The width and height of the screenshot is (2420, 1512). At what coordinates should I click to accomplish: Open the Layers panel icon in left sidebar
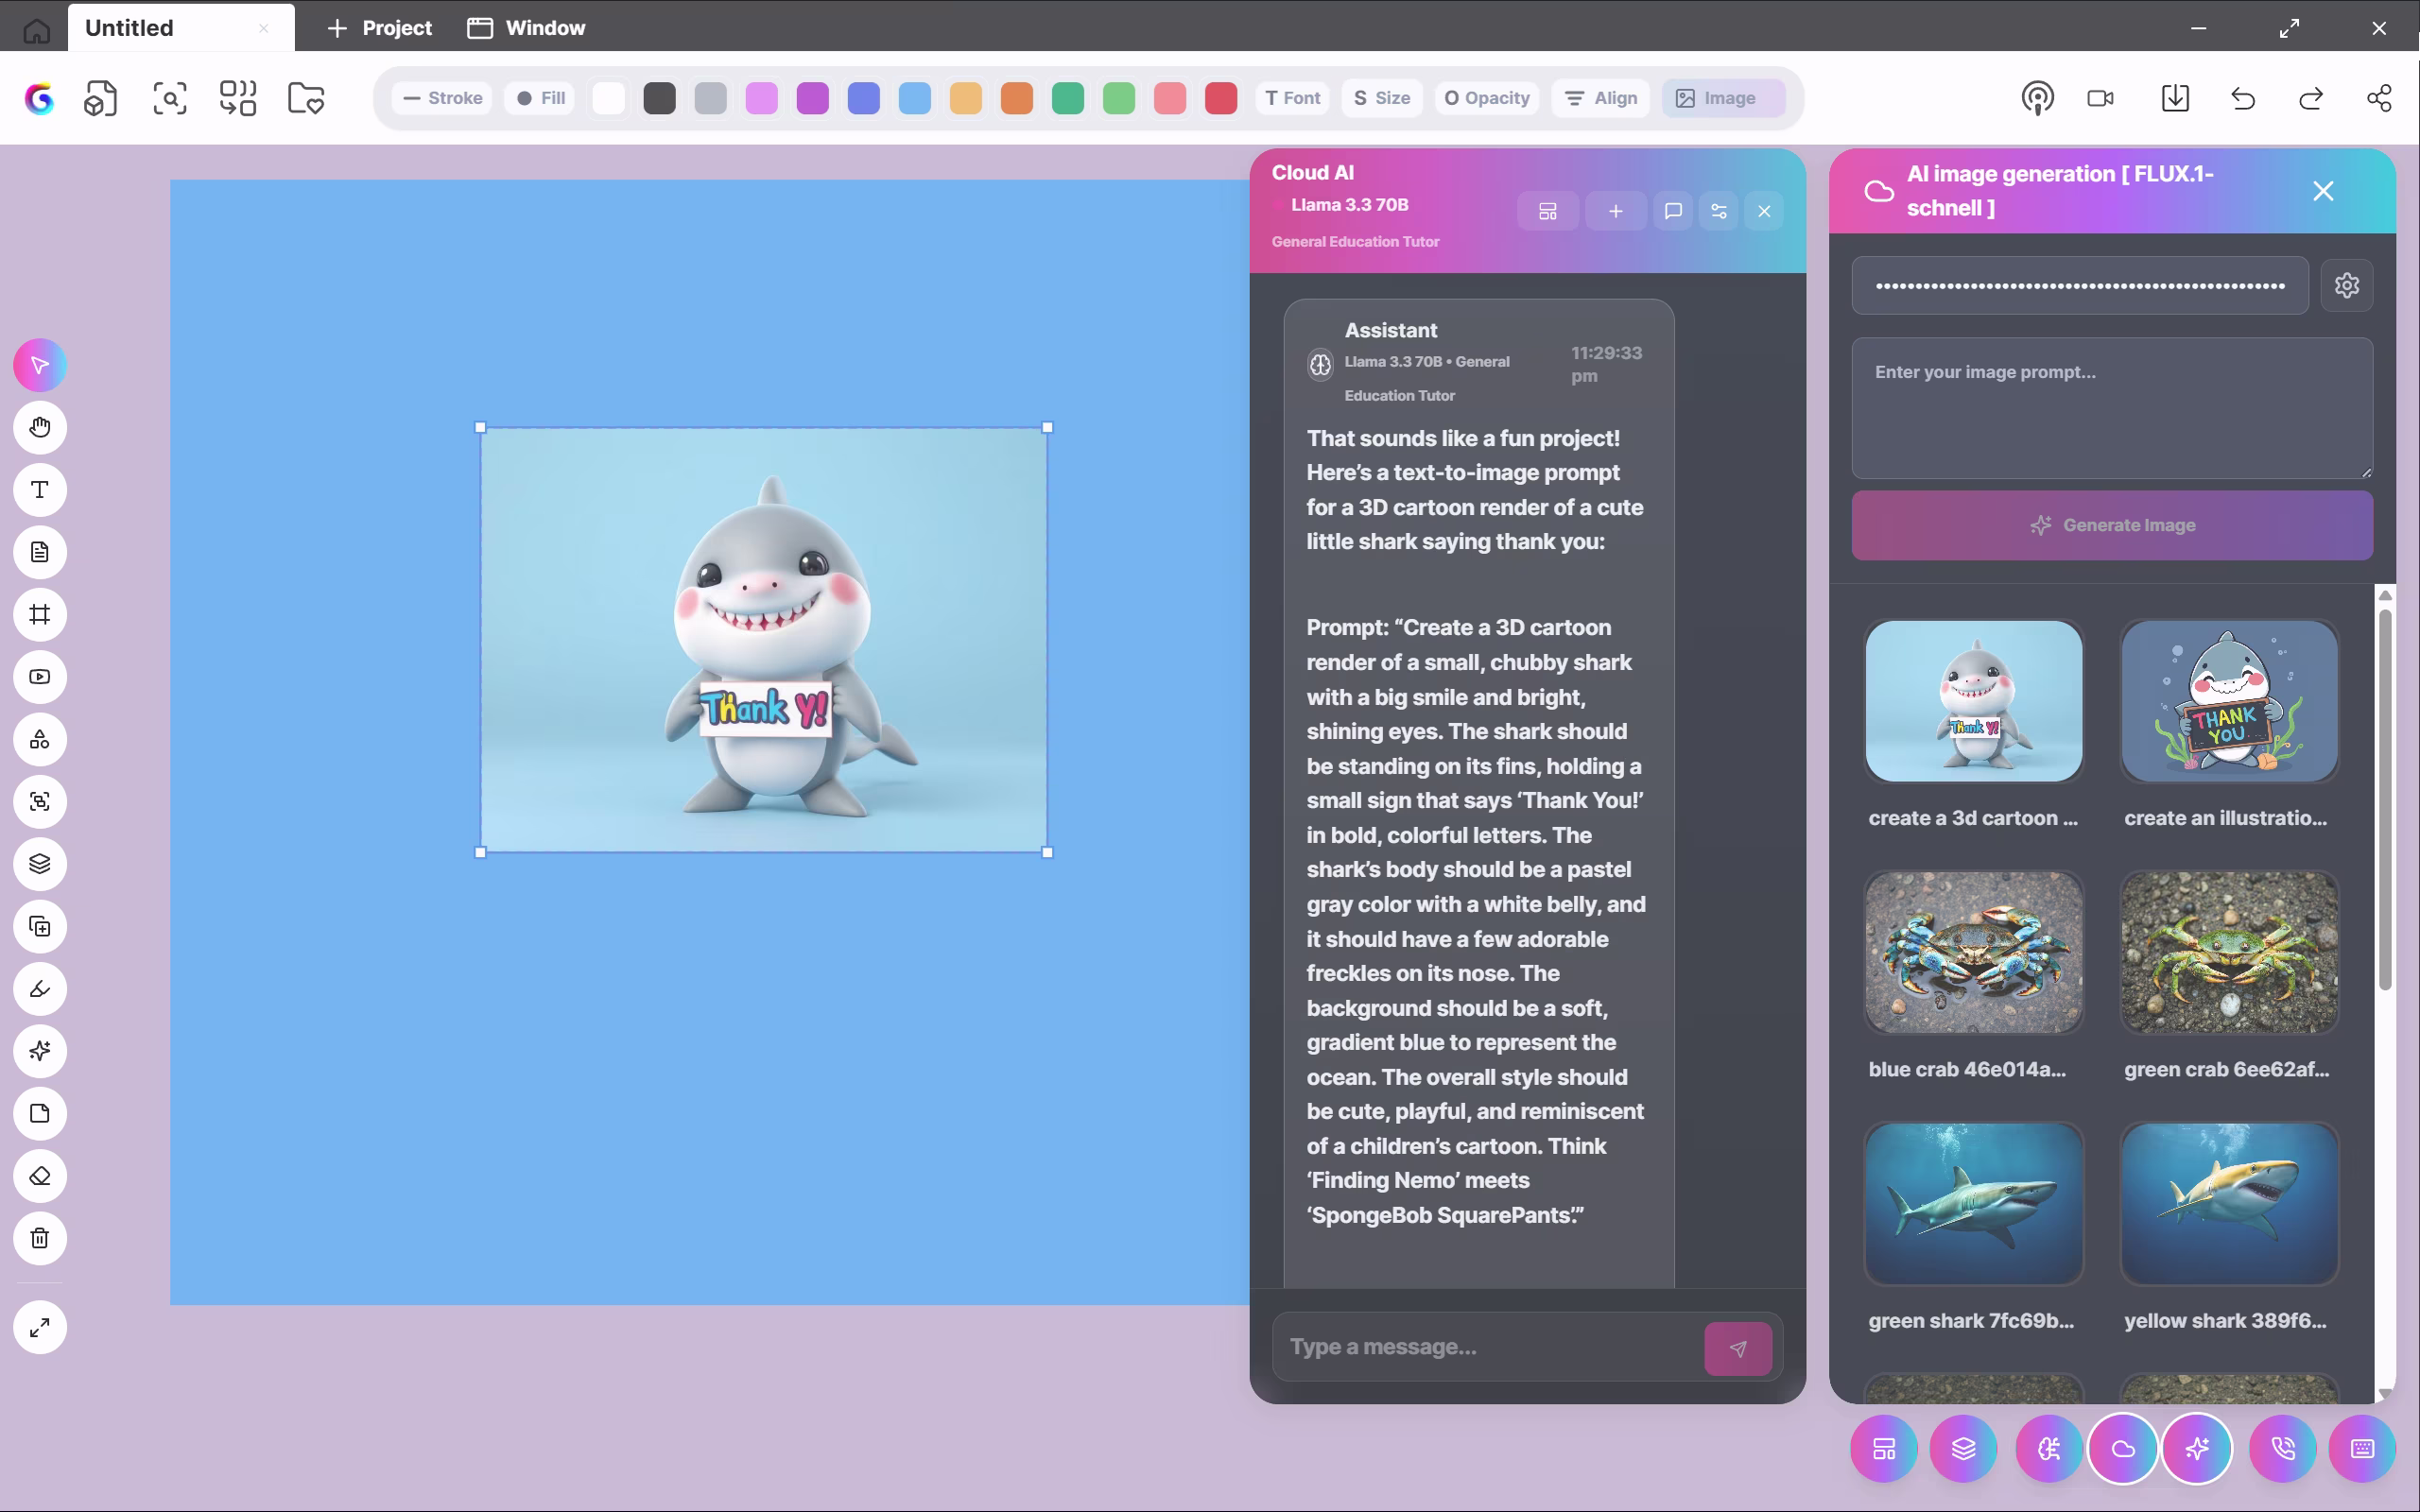tap(40, 864)
